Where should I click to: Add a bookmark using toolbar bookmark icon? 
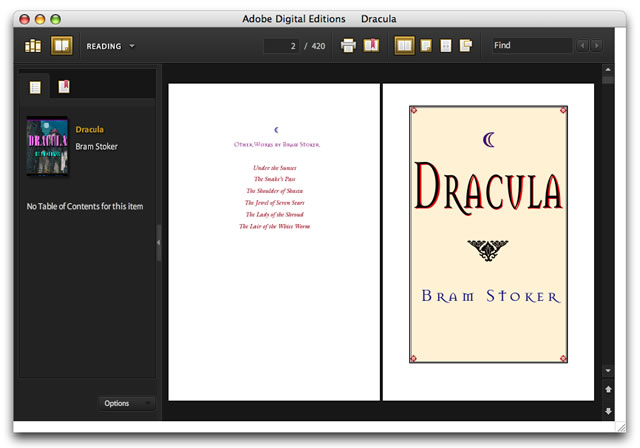pyautogui.click(x=371, y=45)
